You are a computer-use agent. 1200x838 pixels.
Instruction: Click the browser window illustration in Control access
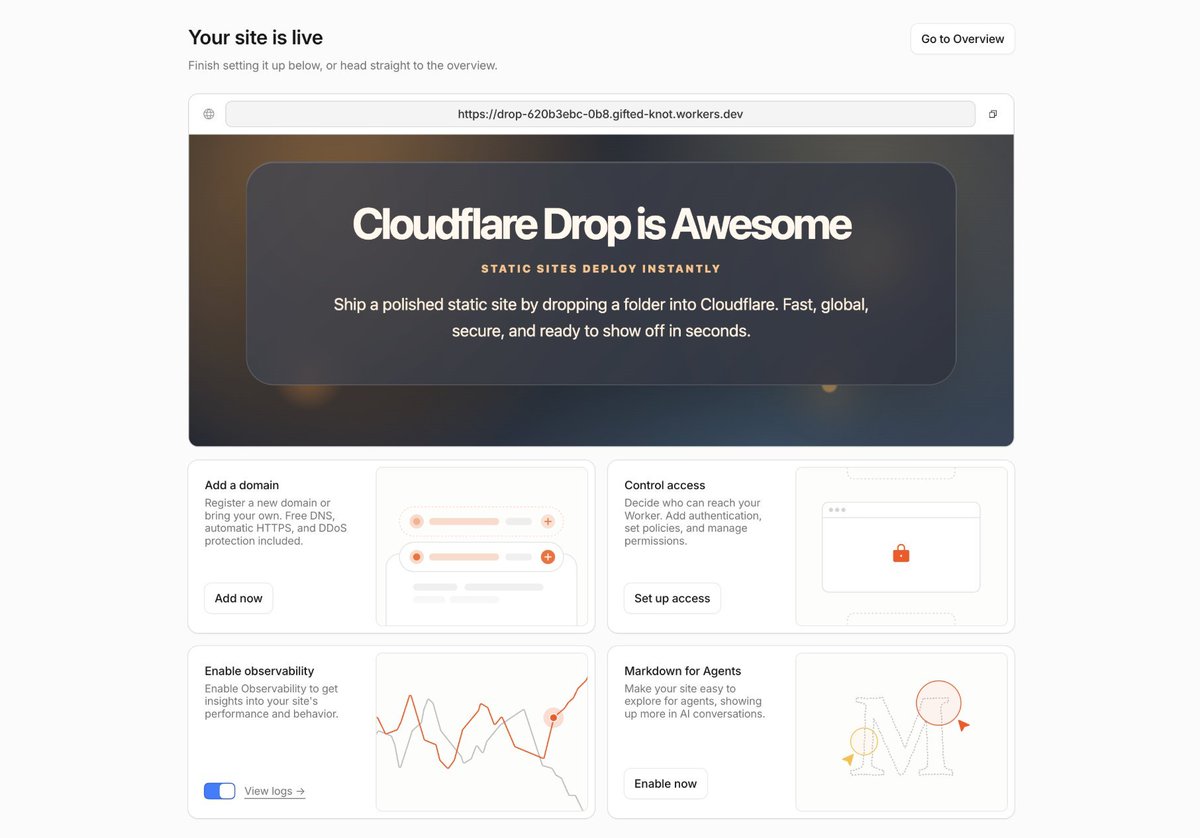(901, 547)
